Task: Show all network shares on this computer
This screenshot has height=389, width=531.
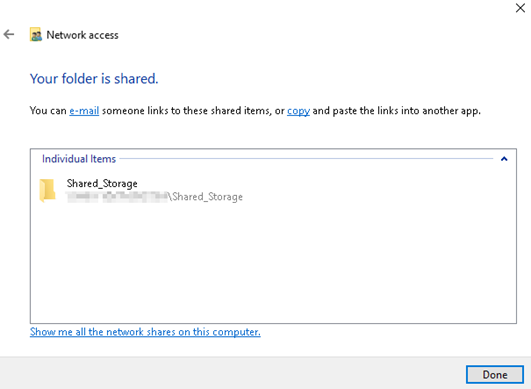Action: (145, 332)
